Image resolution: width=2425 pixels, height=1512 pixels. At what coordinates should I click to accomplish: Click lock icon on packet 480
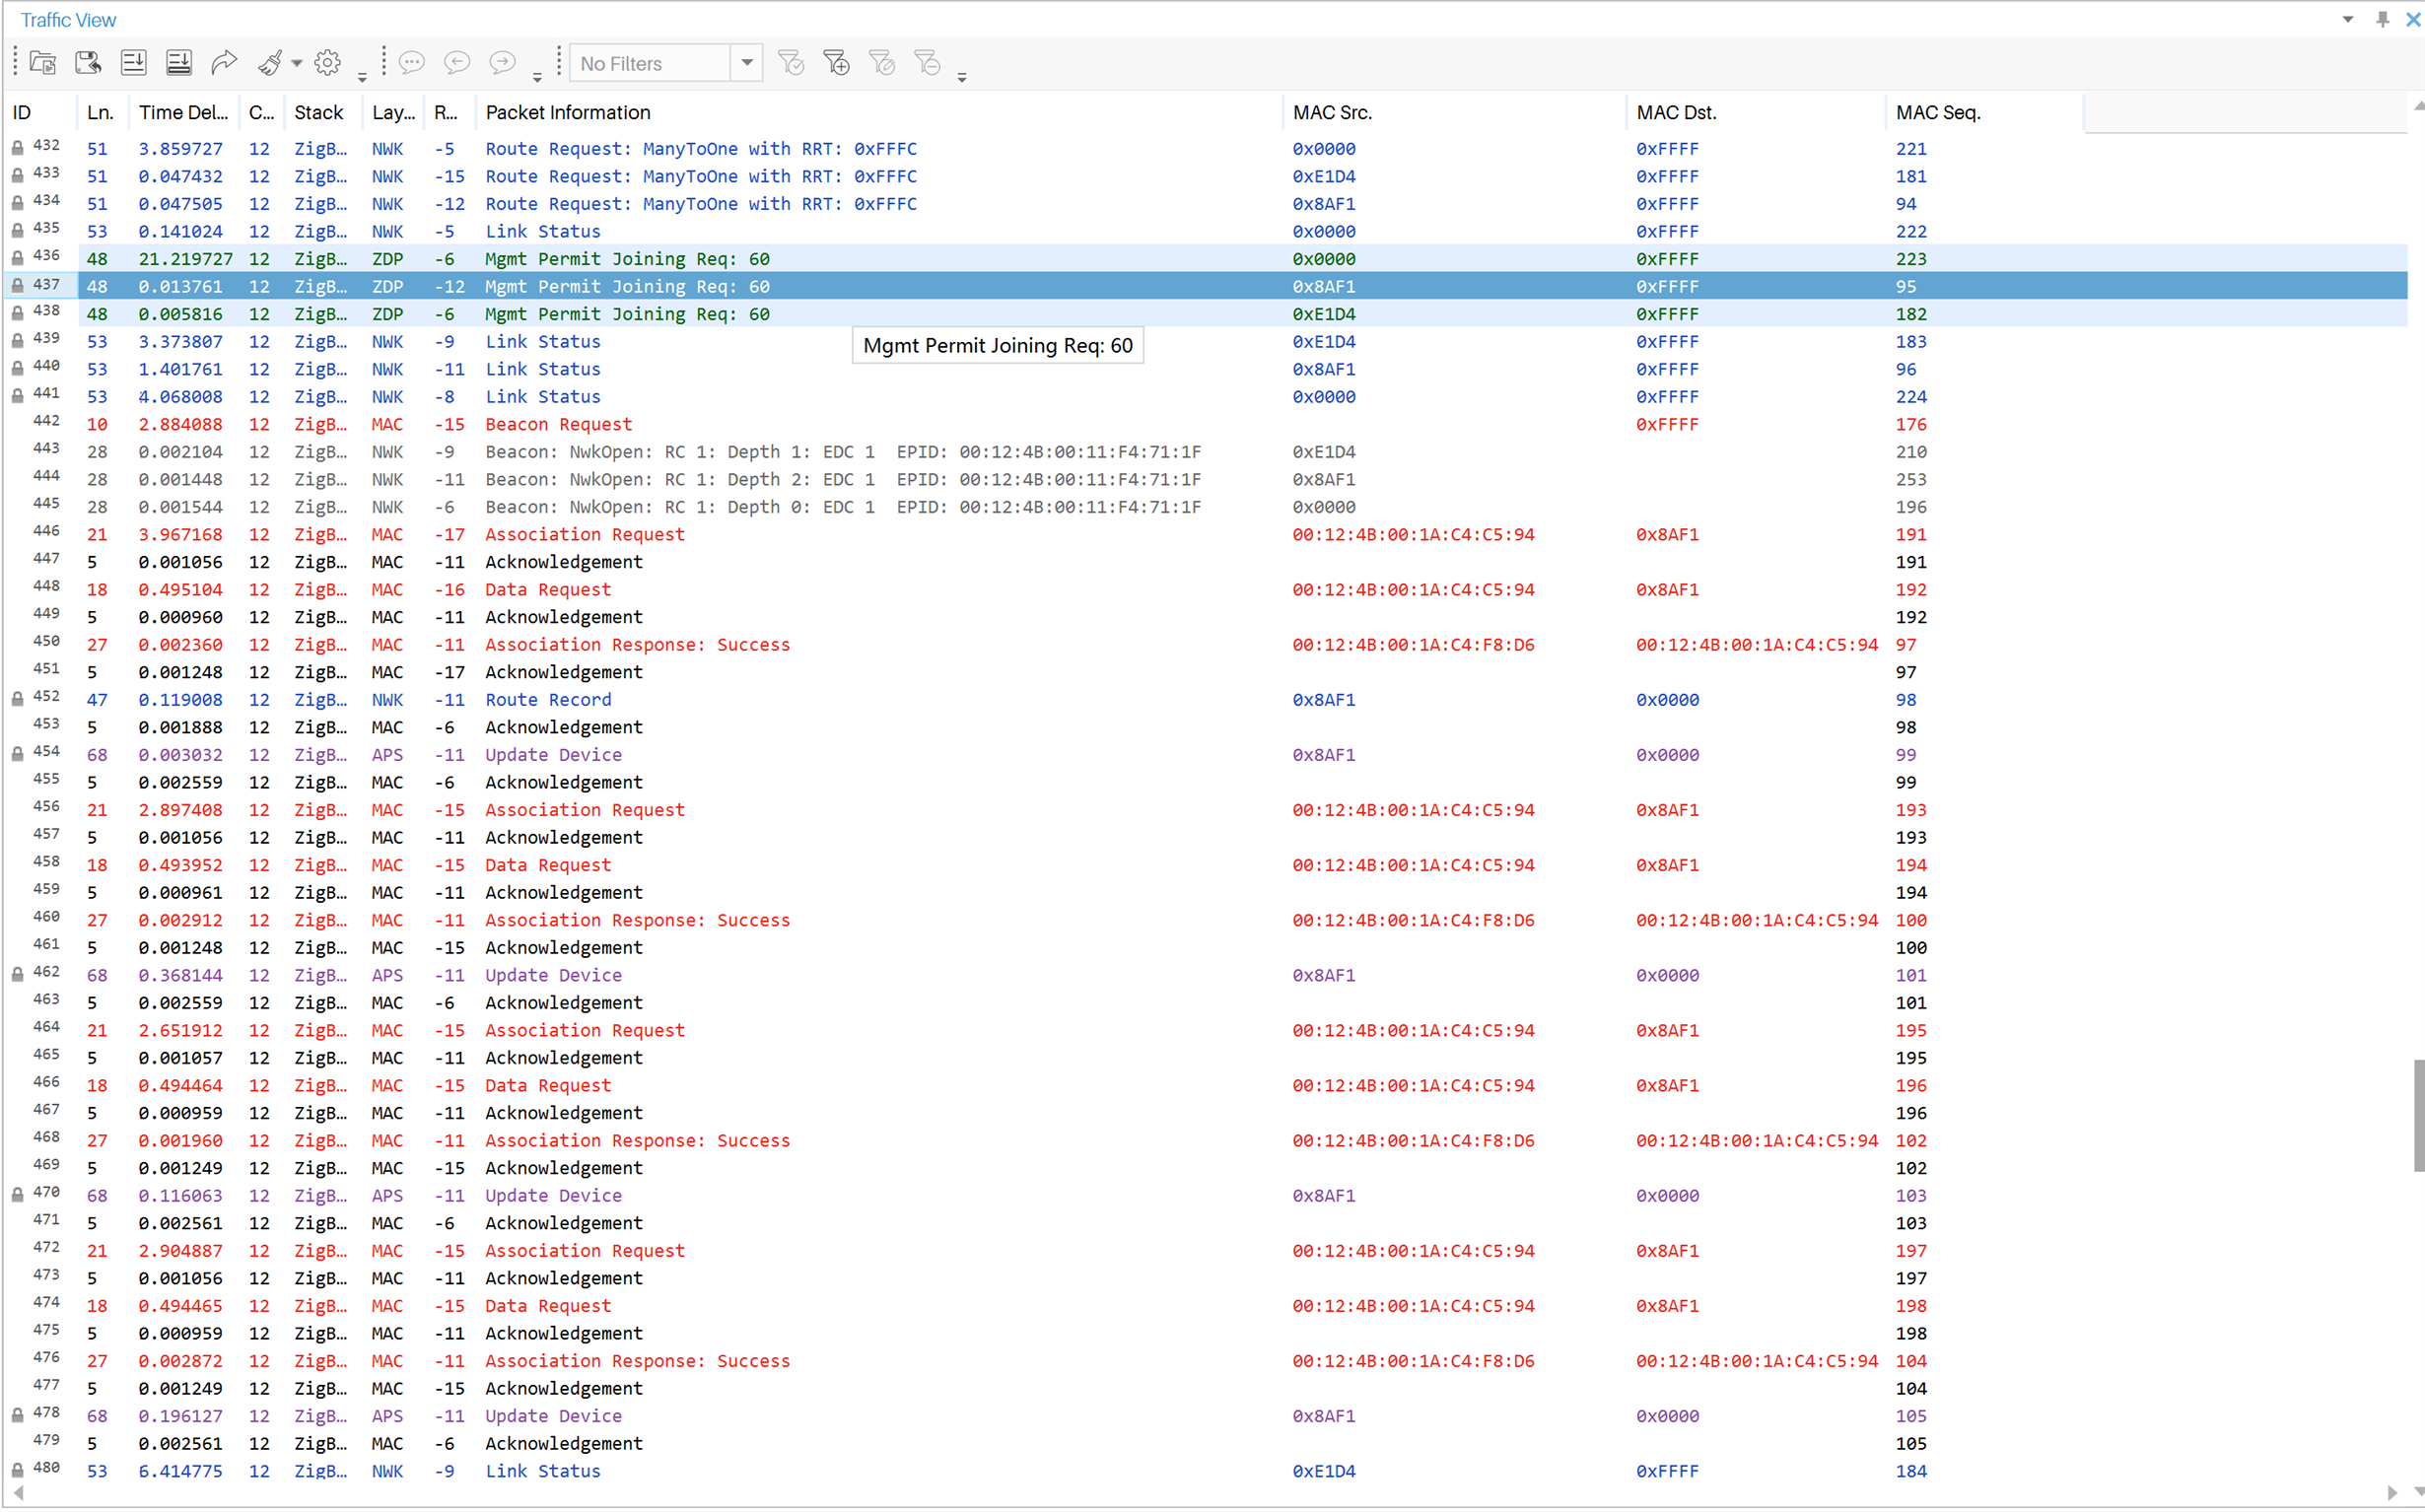click(18, 1470)
